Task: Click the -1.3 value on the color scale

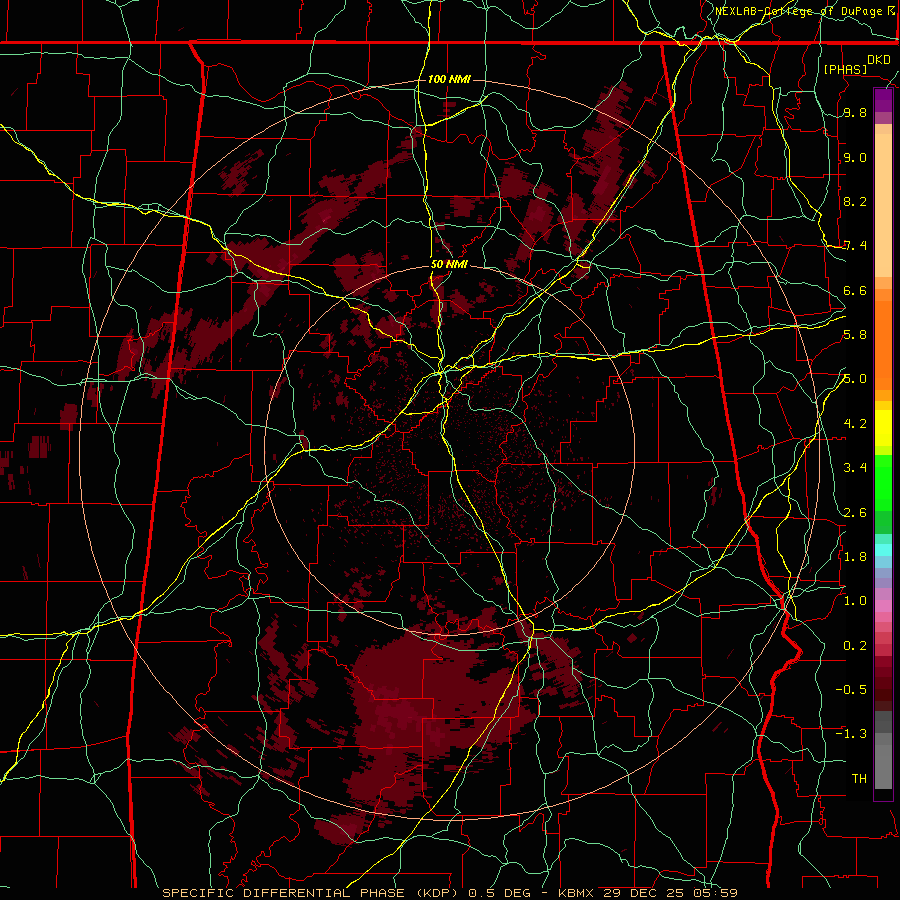Action: tap(851, 734)
